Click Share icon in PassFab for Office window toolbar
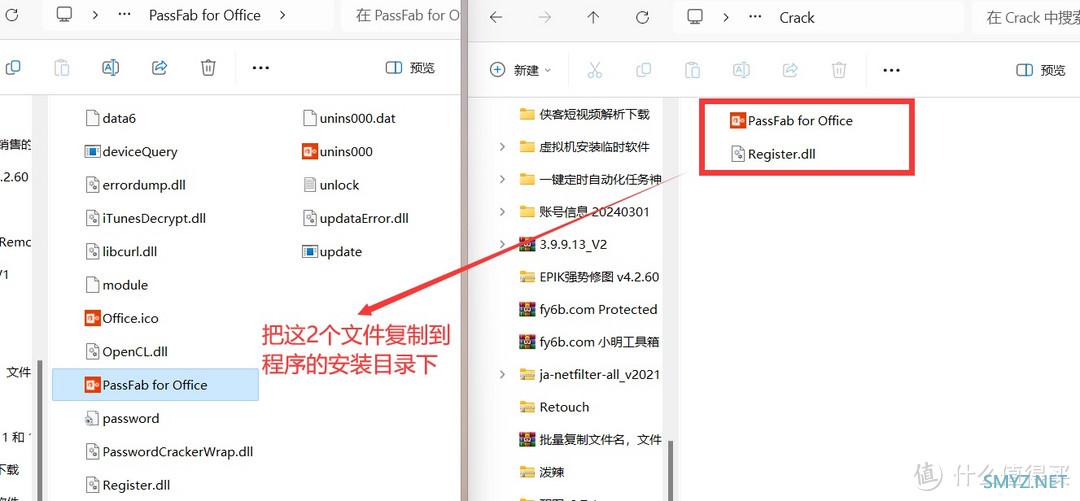Image resolution: width=1080 pixels, height=501 pixels. 160,68
